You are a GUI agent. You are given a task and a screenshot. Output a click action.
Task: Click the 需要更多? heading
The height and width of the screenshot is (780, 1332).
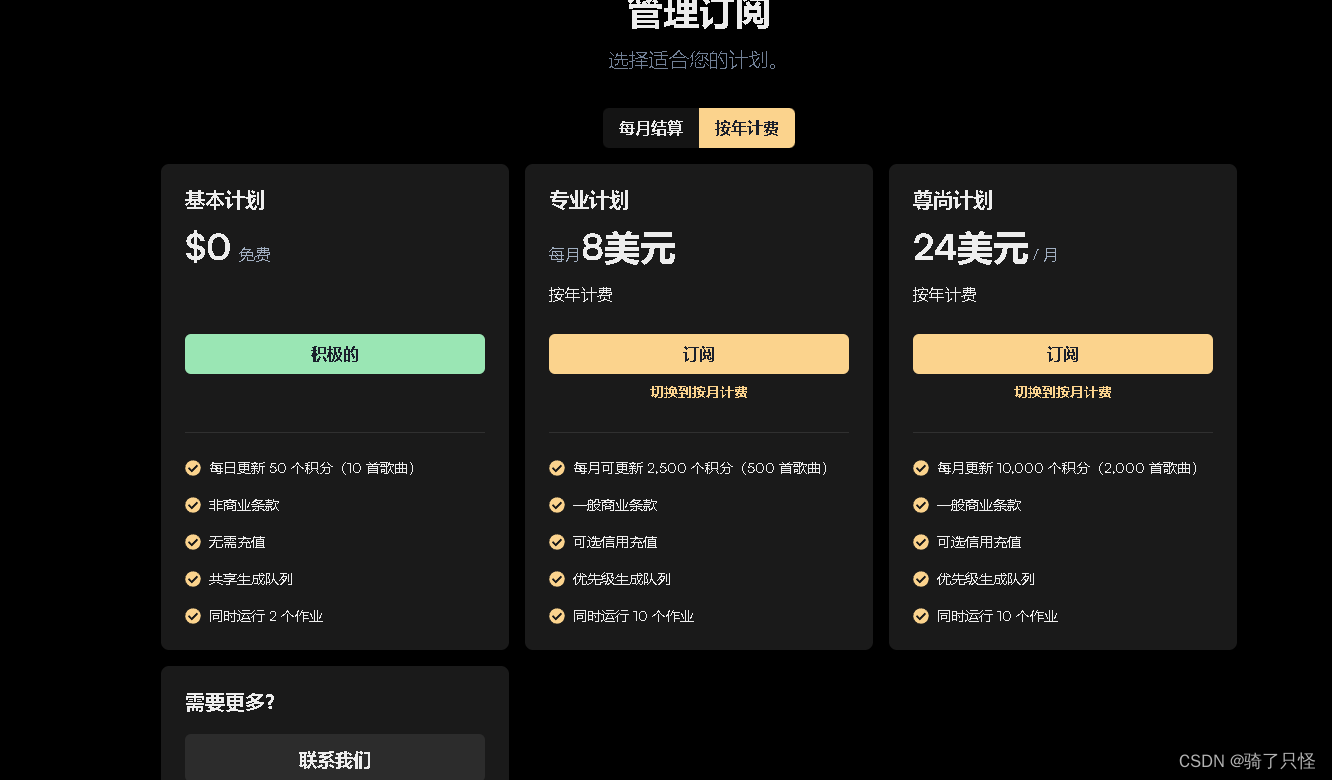230,703
